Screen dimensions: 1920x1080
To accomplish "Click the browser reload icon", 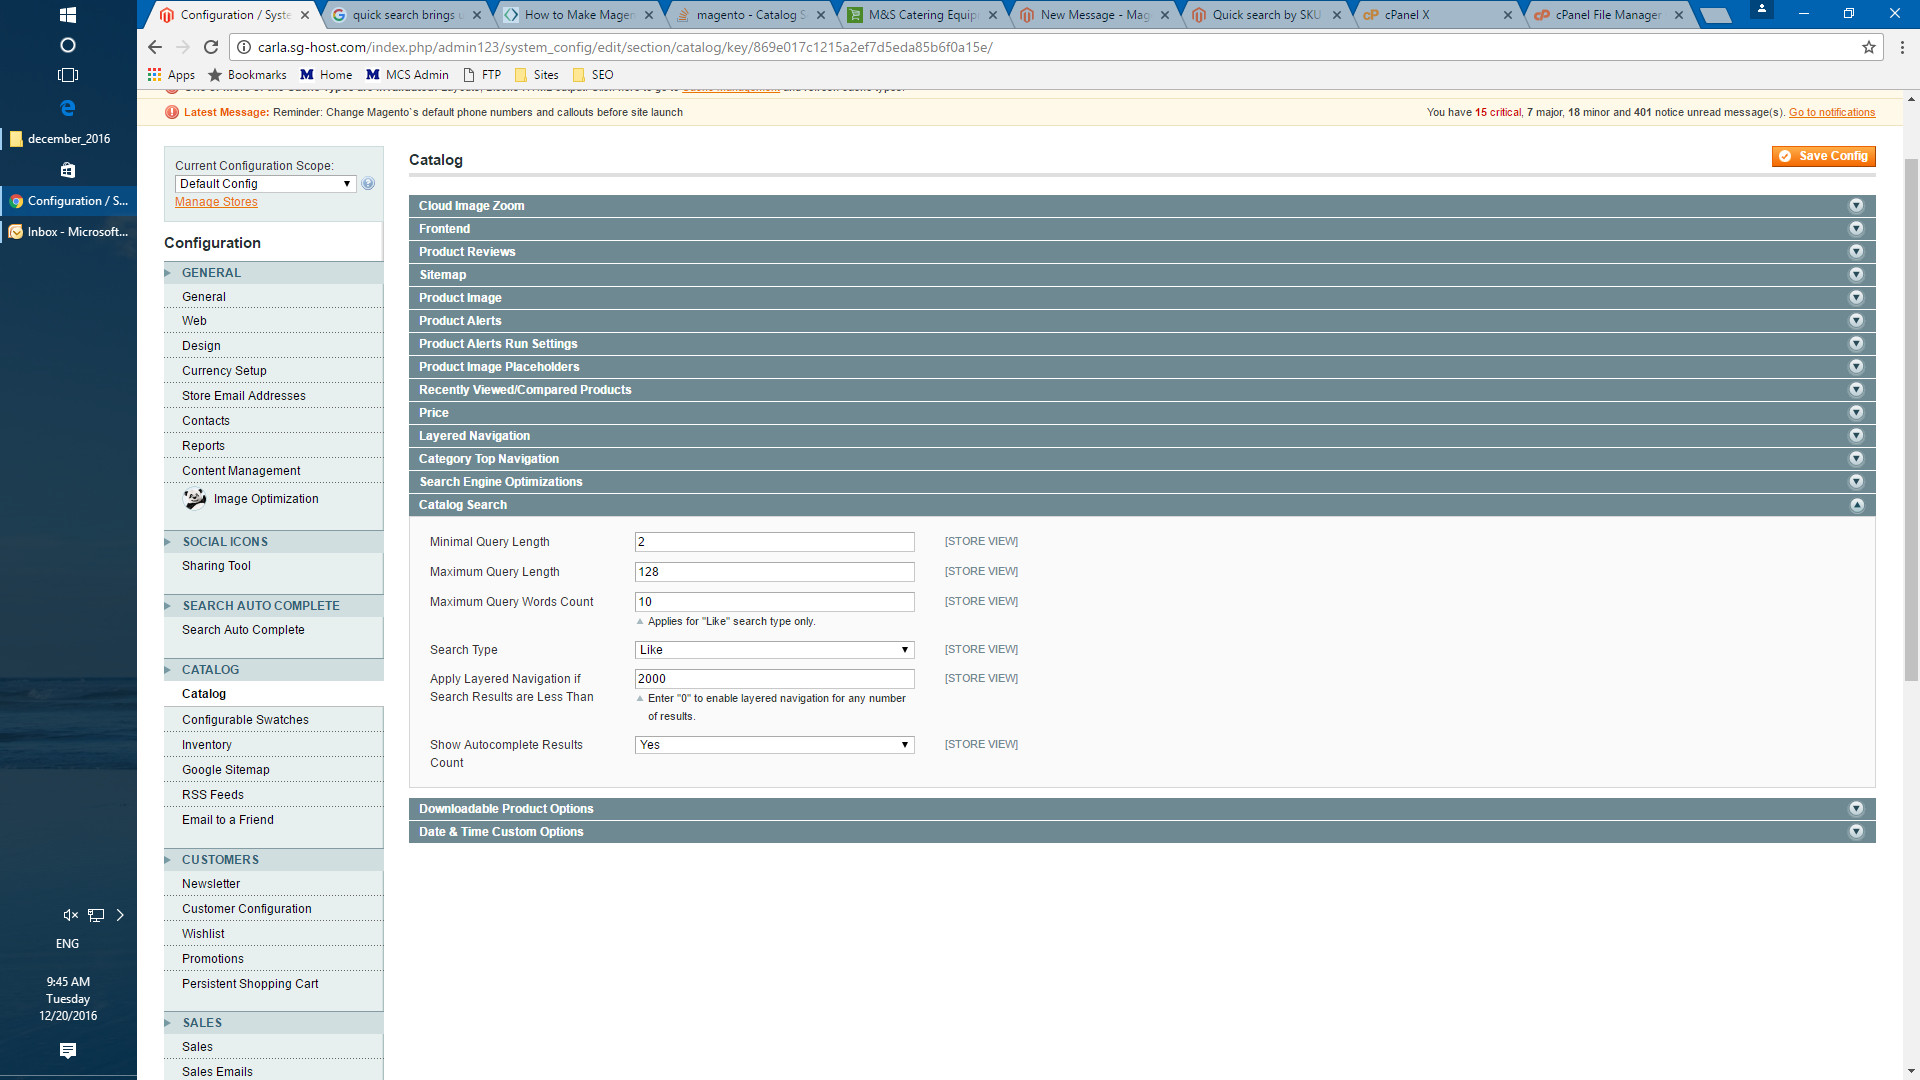I will click(x=210, y=47).
